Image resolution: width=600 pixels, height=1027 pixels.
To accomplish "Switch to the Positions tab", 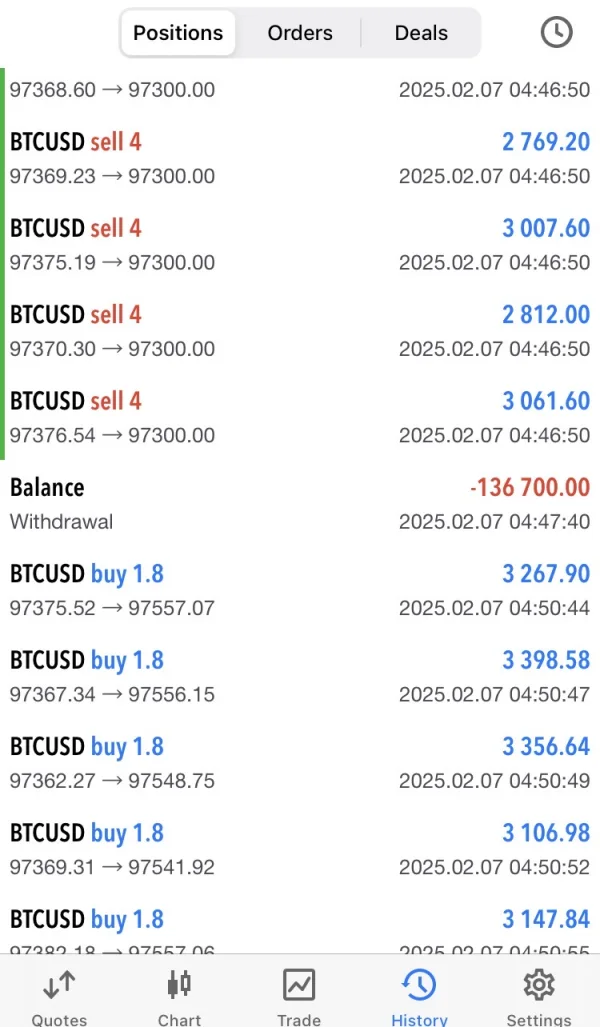I will click(179, 33).
